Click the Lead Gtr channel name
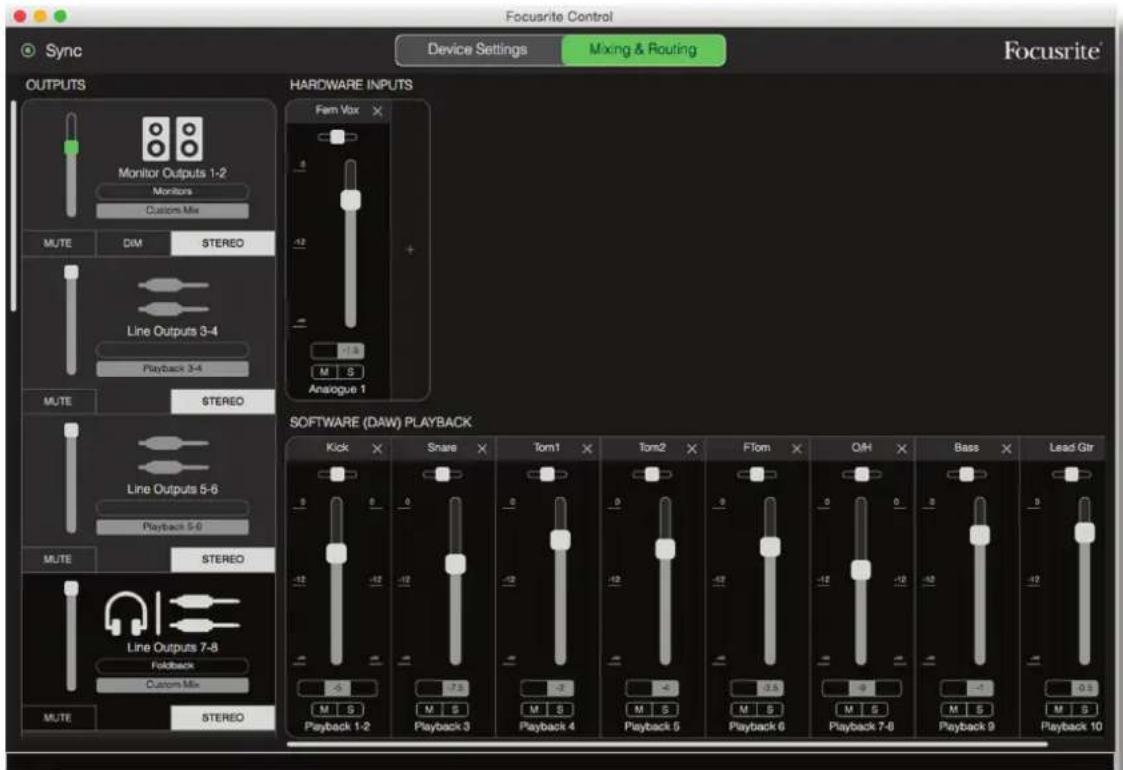This screenshot has height=770, width=1123. pyautogui.click(x=1071, y=448)
